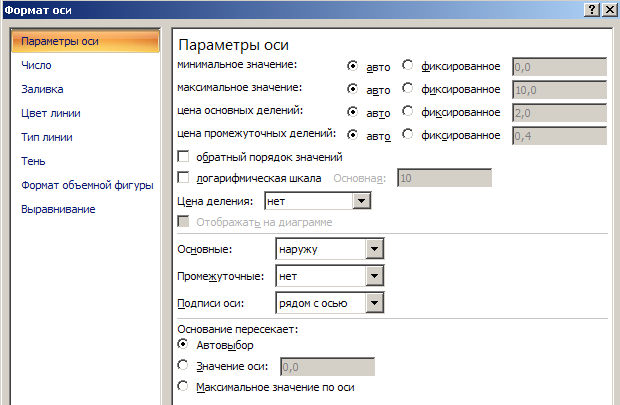The width and height of the screenshot is (620, 405).
Task: Click the maximum value field showing 10,0
Action: 560,90
